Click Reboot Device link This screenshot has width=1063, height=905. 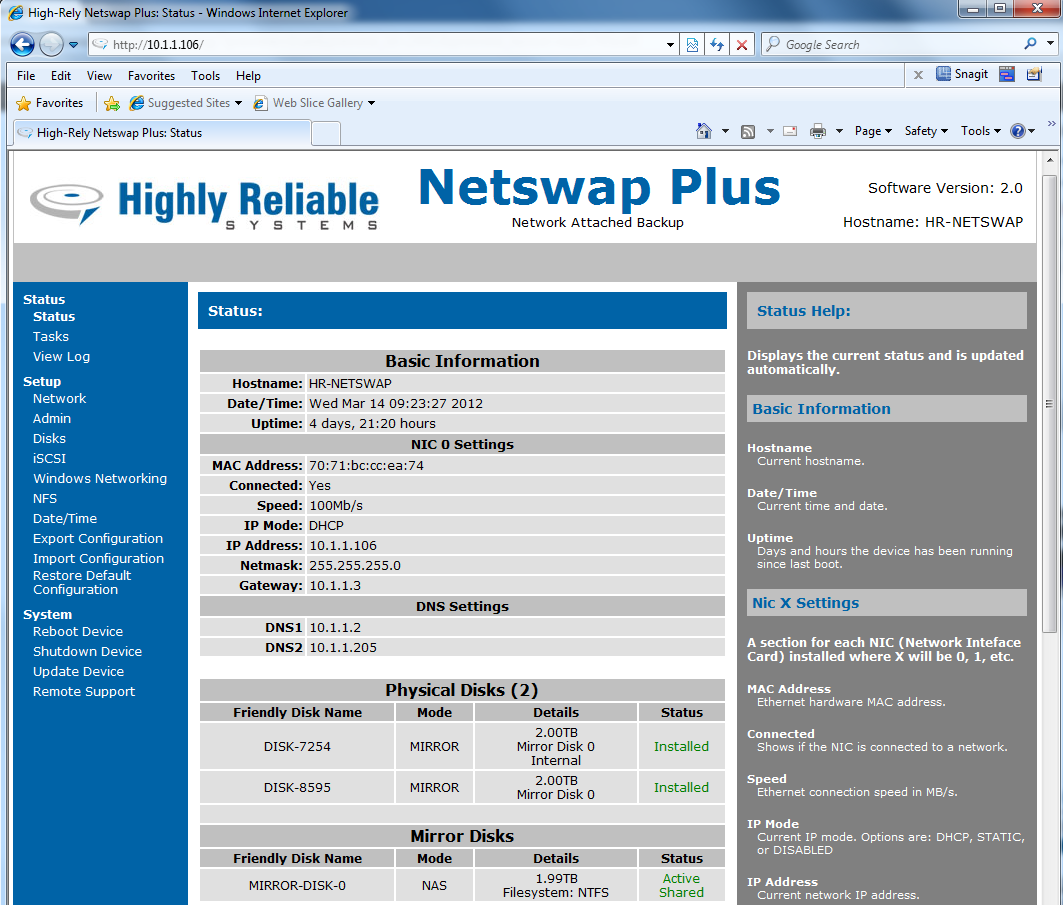coord(78,632)
